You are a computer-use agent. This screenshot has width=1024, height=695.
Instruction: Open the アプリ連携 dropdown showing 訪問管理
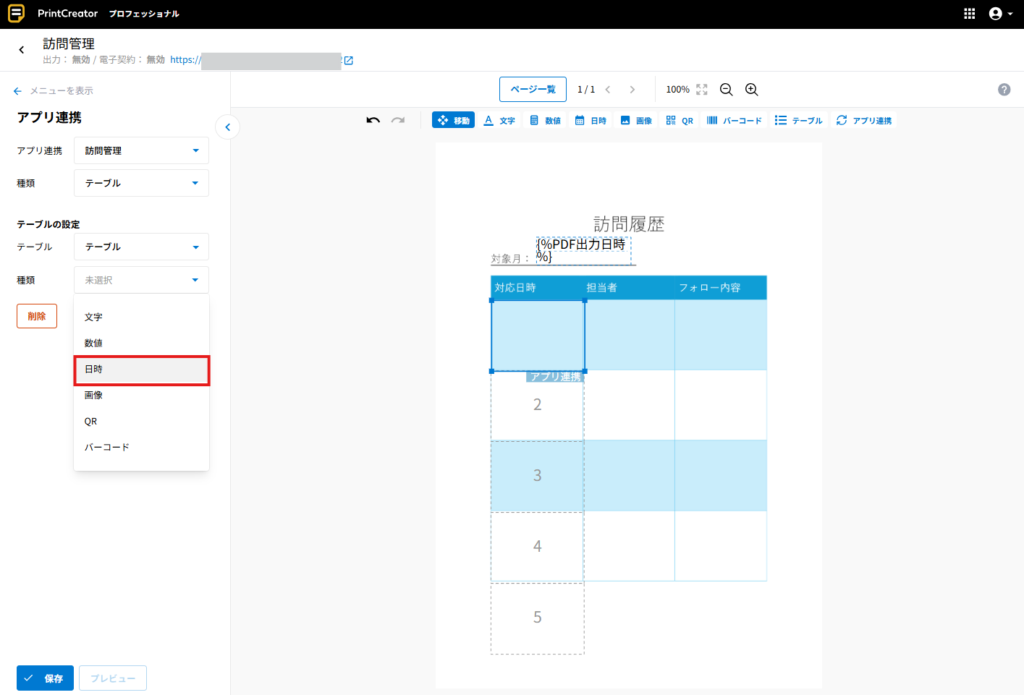pos(141,151)
